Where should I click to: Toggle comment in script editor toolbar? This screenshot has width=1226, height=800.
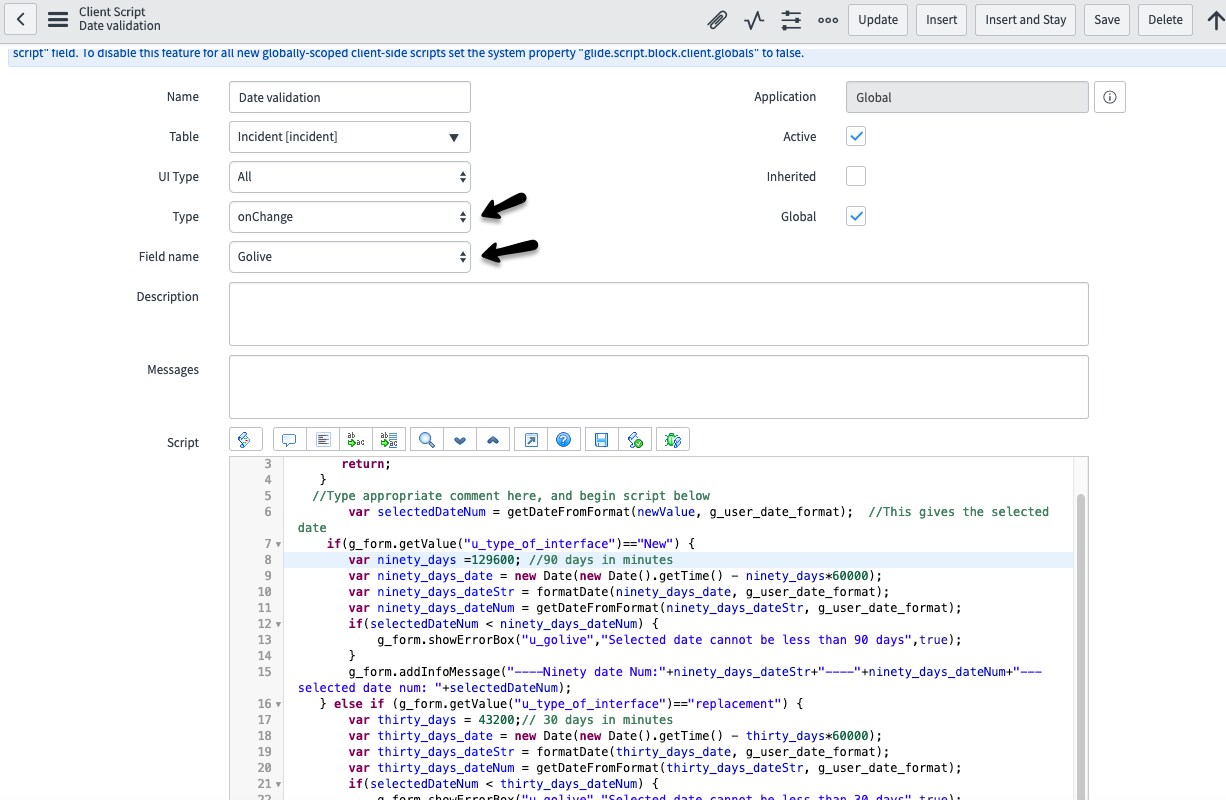pyautogui.click(x=289, y=440)
